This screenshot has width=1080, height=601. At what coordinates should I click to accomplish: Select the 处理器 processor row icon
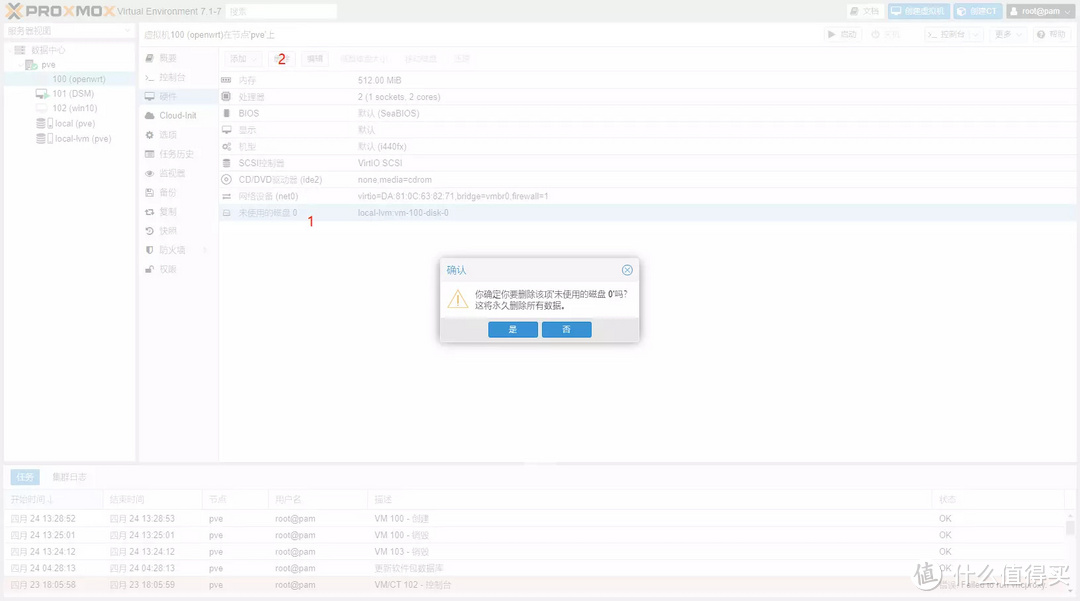(226, 97)
